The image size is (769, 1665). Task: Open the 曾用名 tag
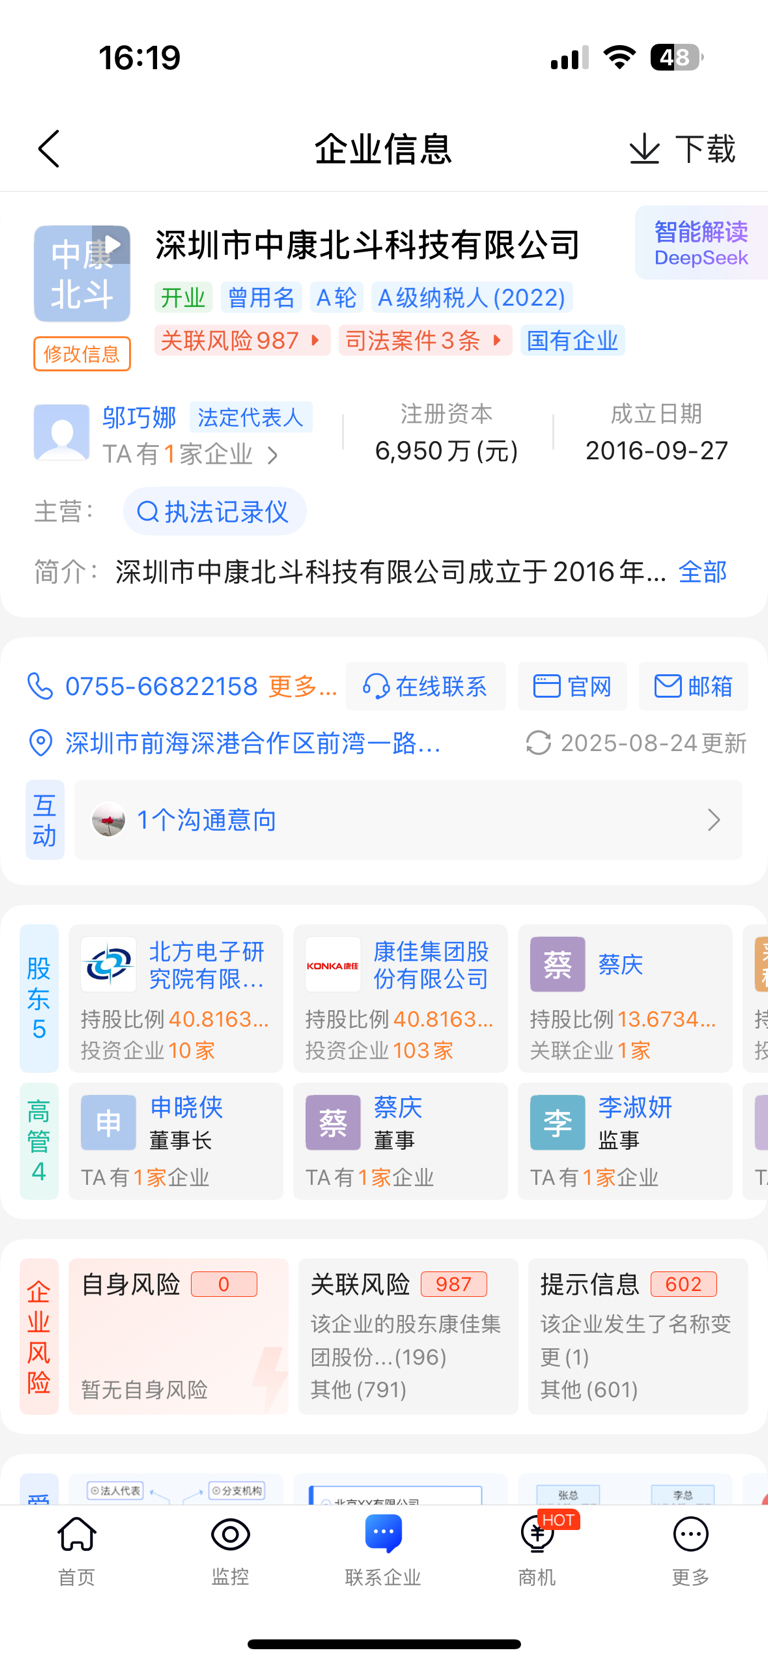[261, 298]
